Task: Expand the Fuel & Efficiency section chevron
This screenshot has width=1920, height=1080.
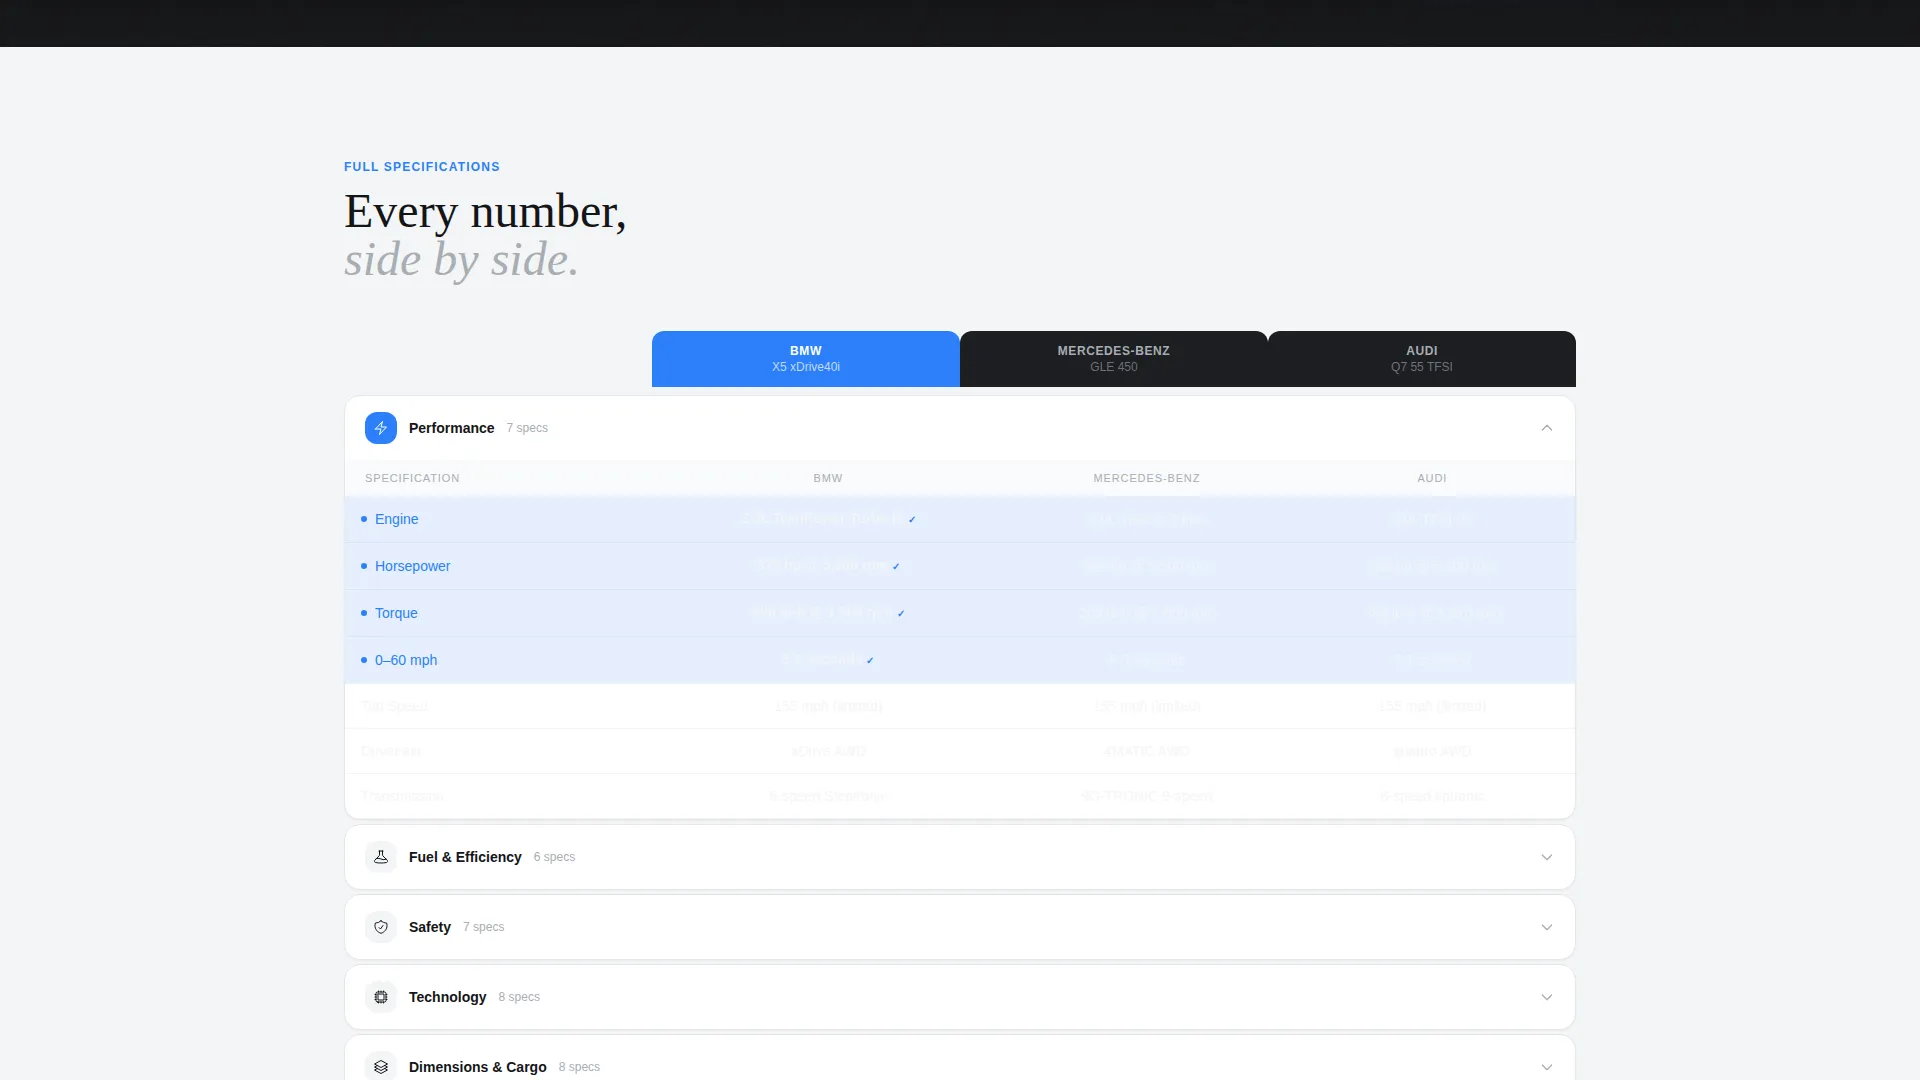Action: pyautogui.click(x=1547, y=857)
